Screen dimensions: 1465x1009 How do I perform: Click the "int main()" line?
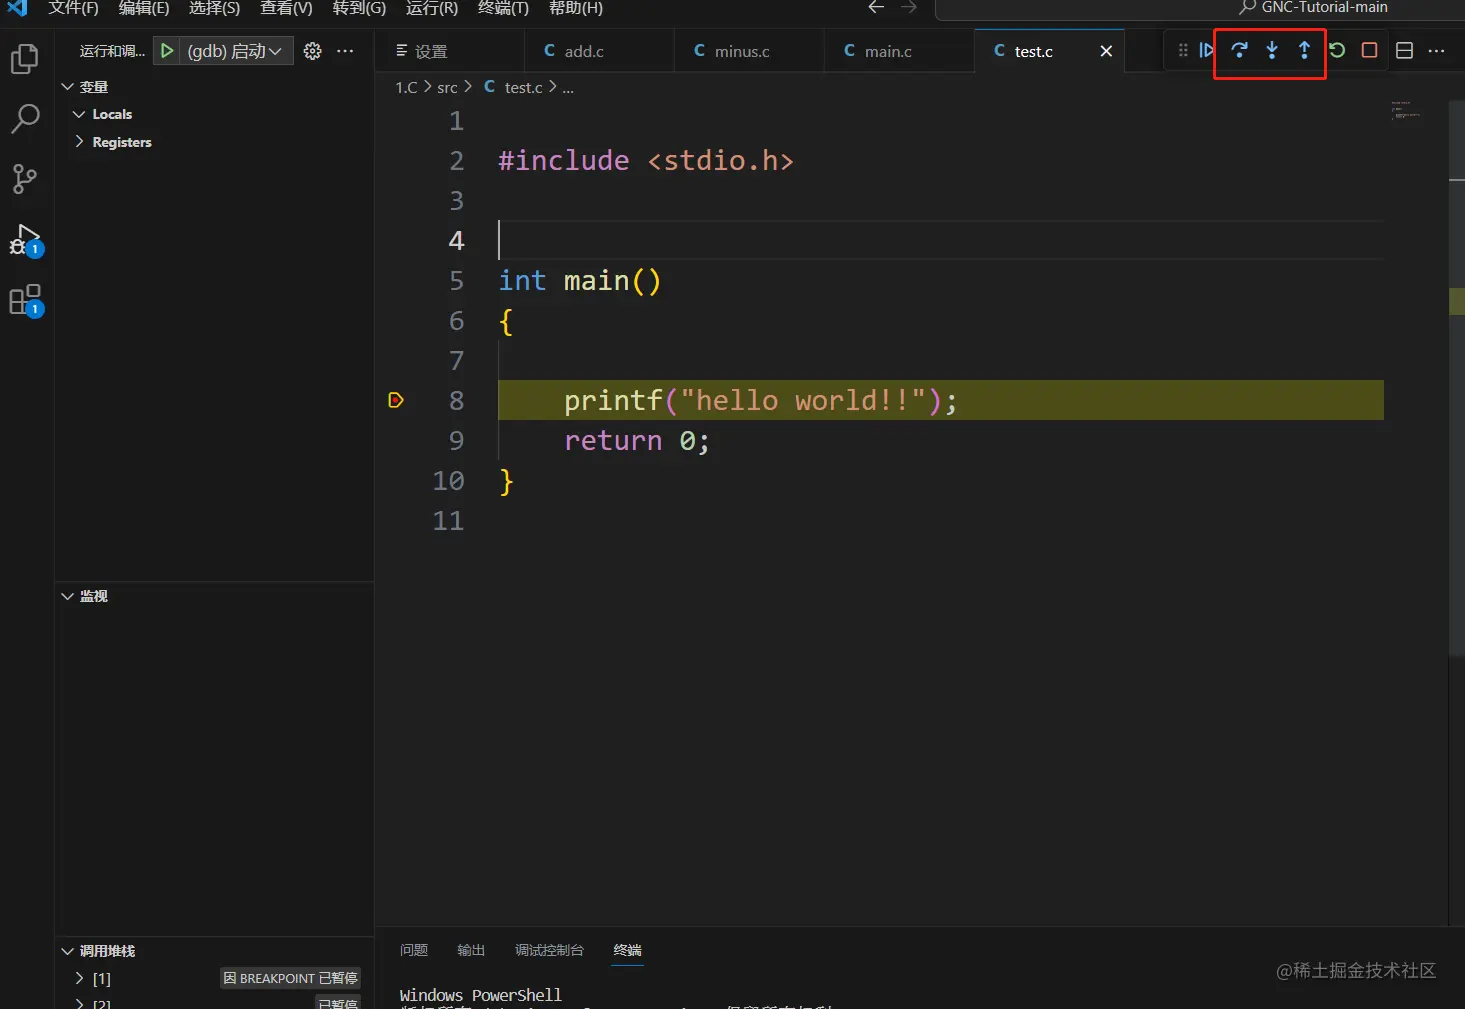pyautogui.click(x=580, y=281)
